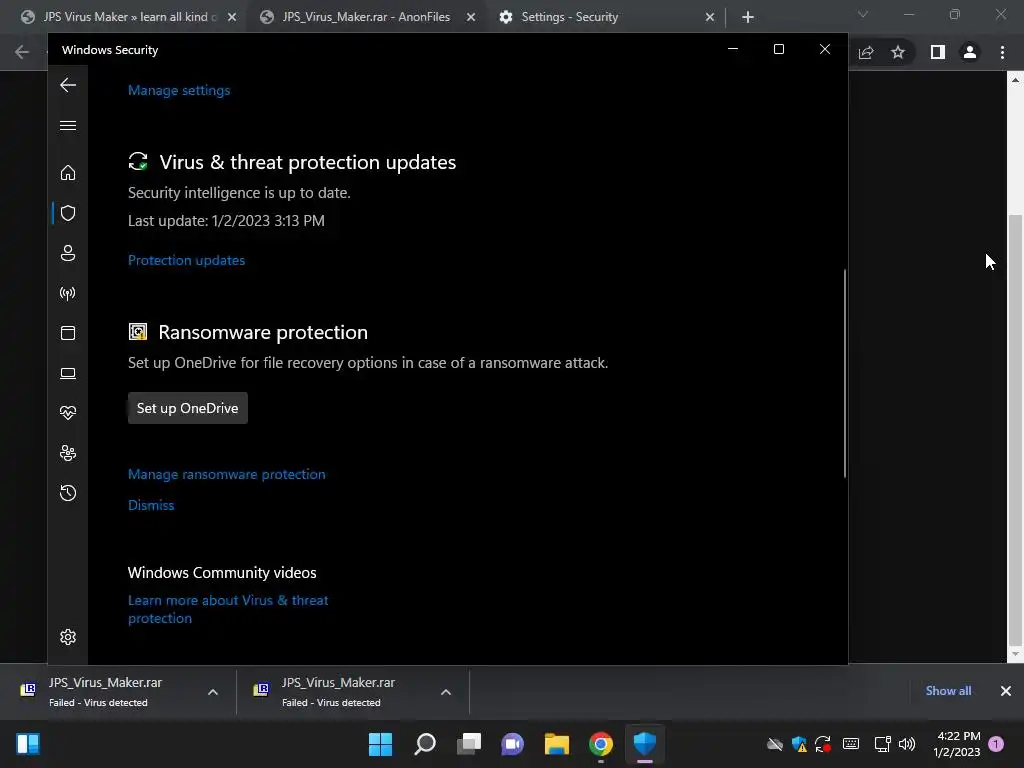Open Family options sidebar icon
This screenshot has width=1024, height=768.
68,453
